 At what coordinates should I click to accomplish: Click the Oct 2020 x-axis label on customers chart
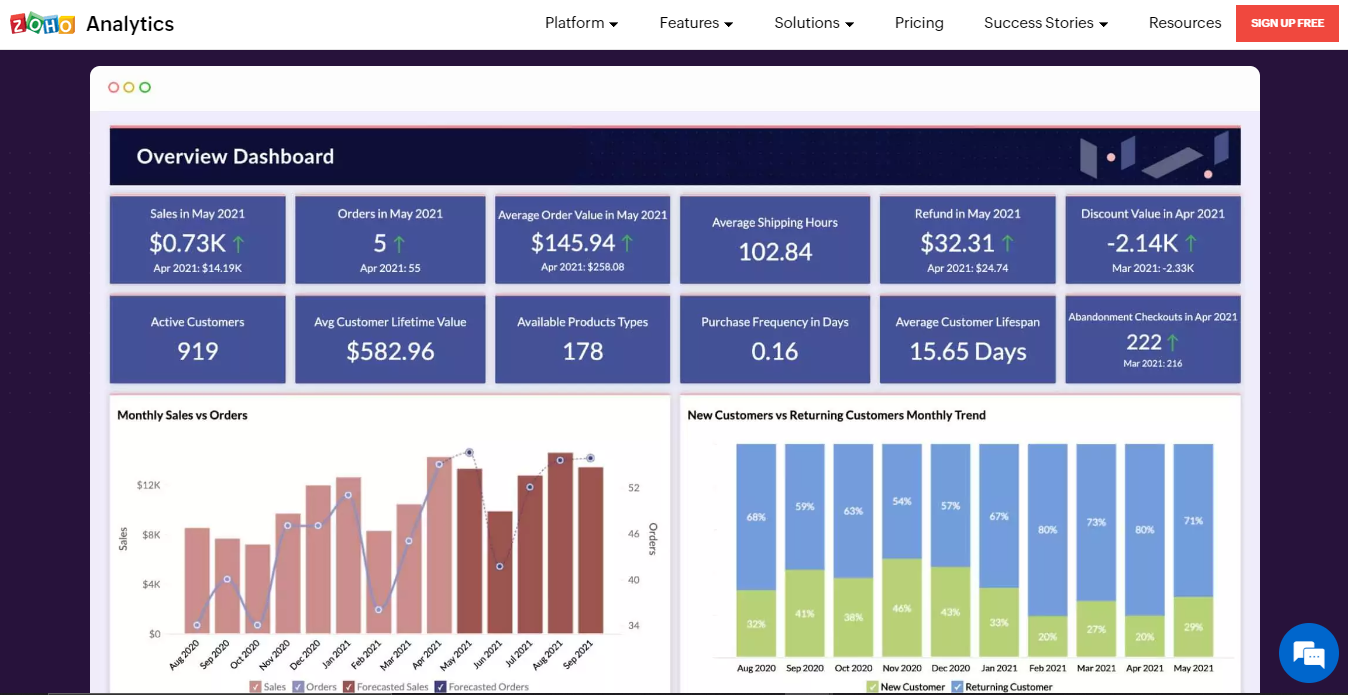pyautogui.click(x=853, y=668)
